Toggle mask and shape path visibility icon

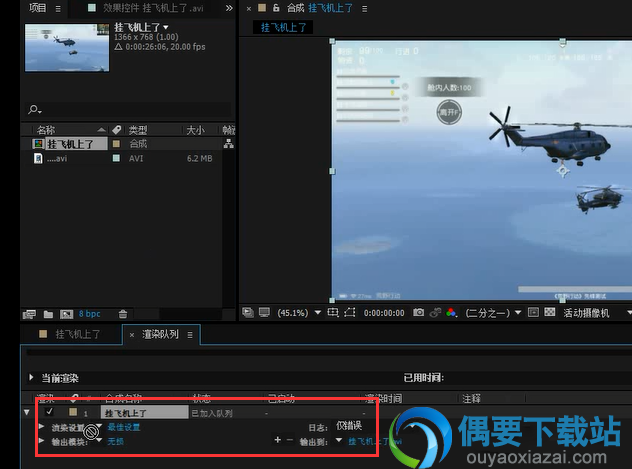349,312
